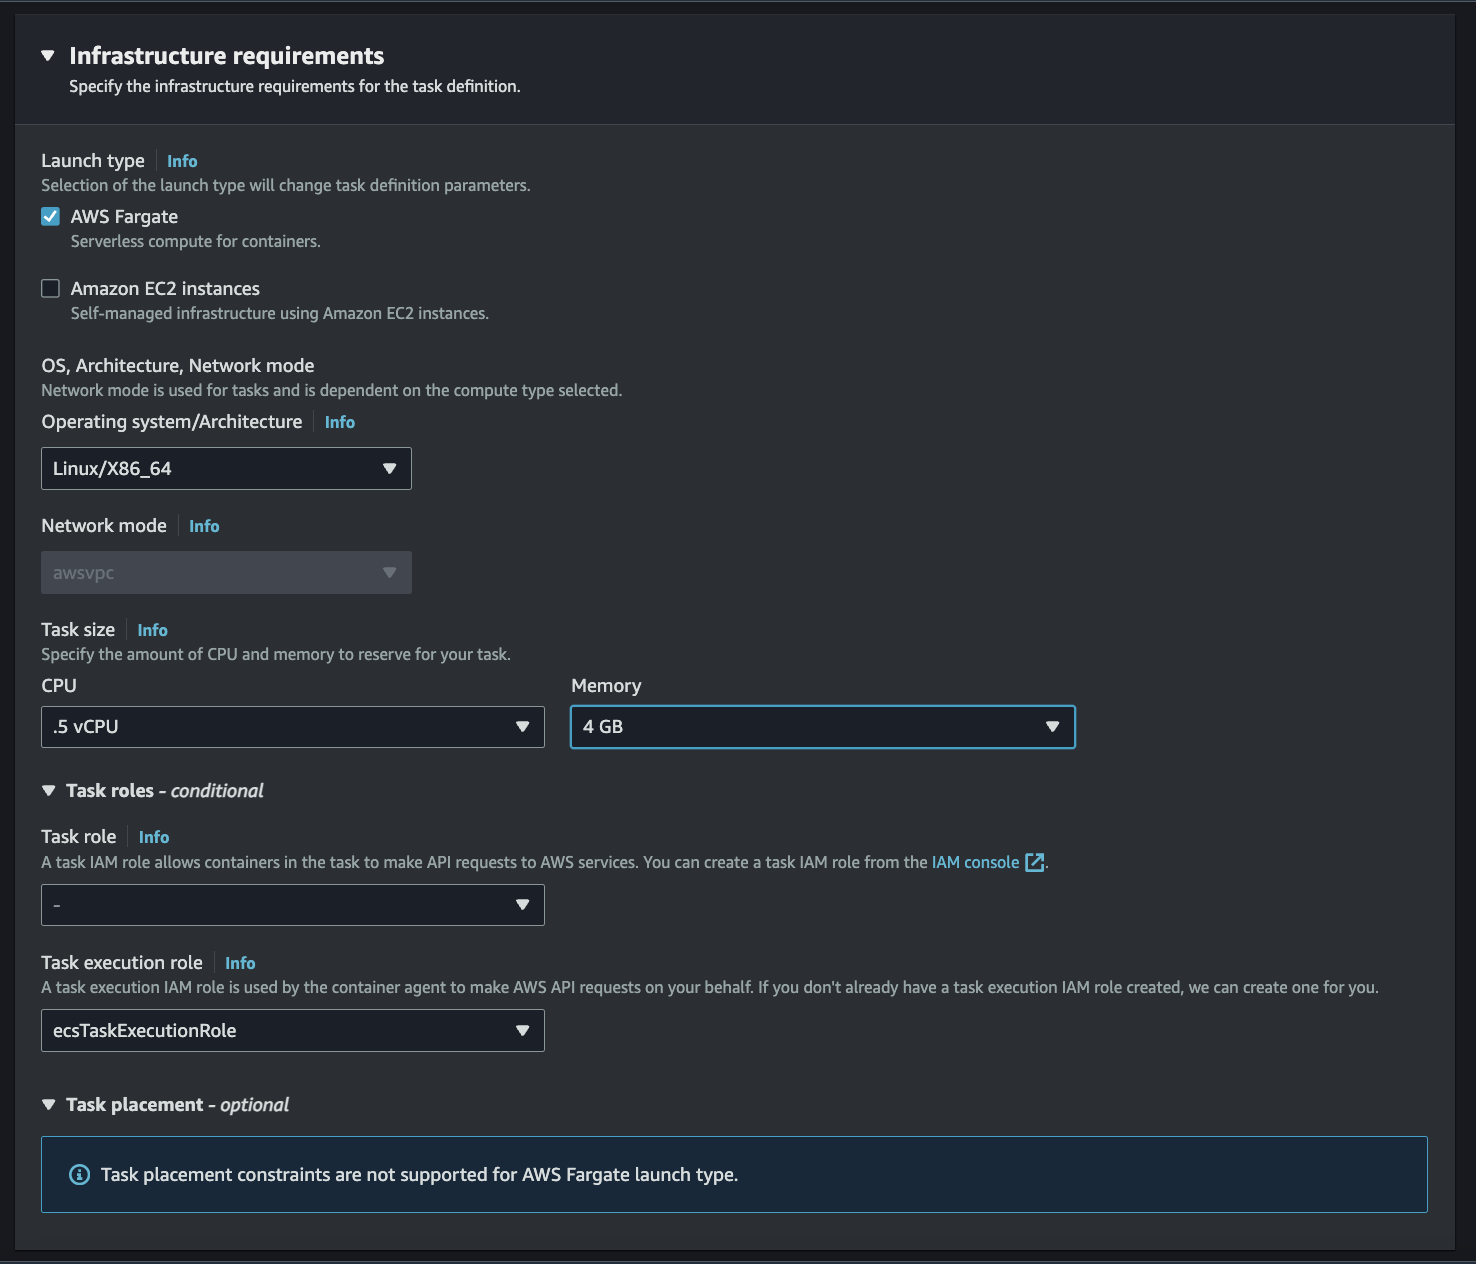Open the Task execution role selector showing ecsTaskExecutionRole
1476x1264 pixels.
point(293,1030)
